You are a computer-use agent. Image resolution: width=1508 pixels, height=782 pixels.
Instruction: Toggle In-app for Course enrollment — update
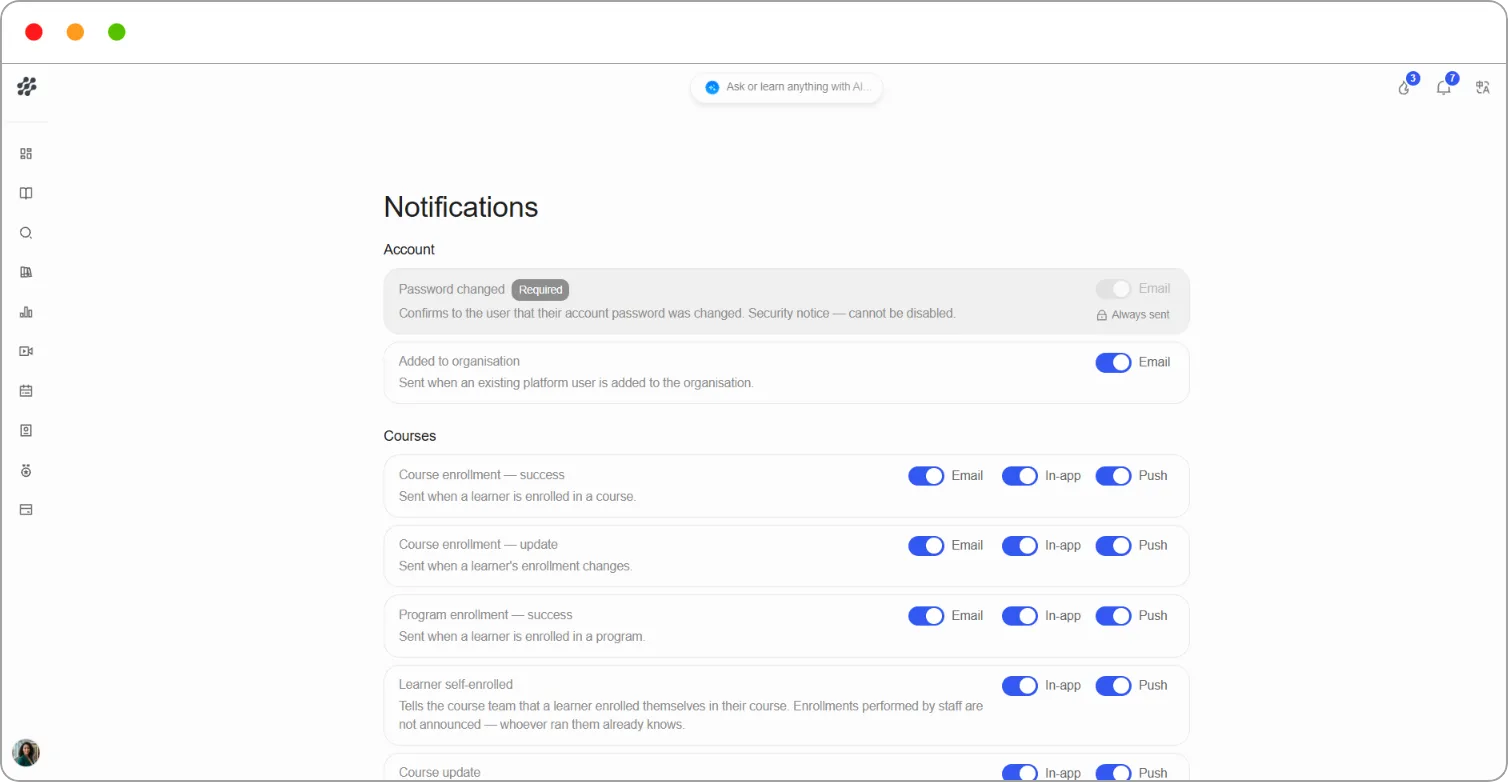coord(1020,546)
